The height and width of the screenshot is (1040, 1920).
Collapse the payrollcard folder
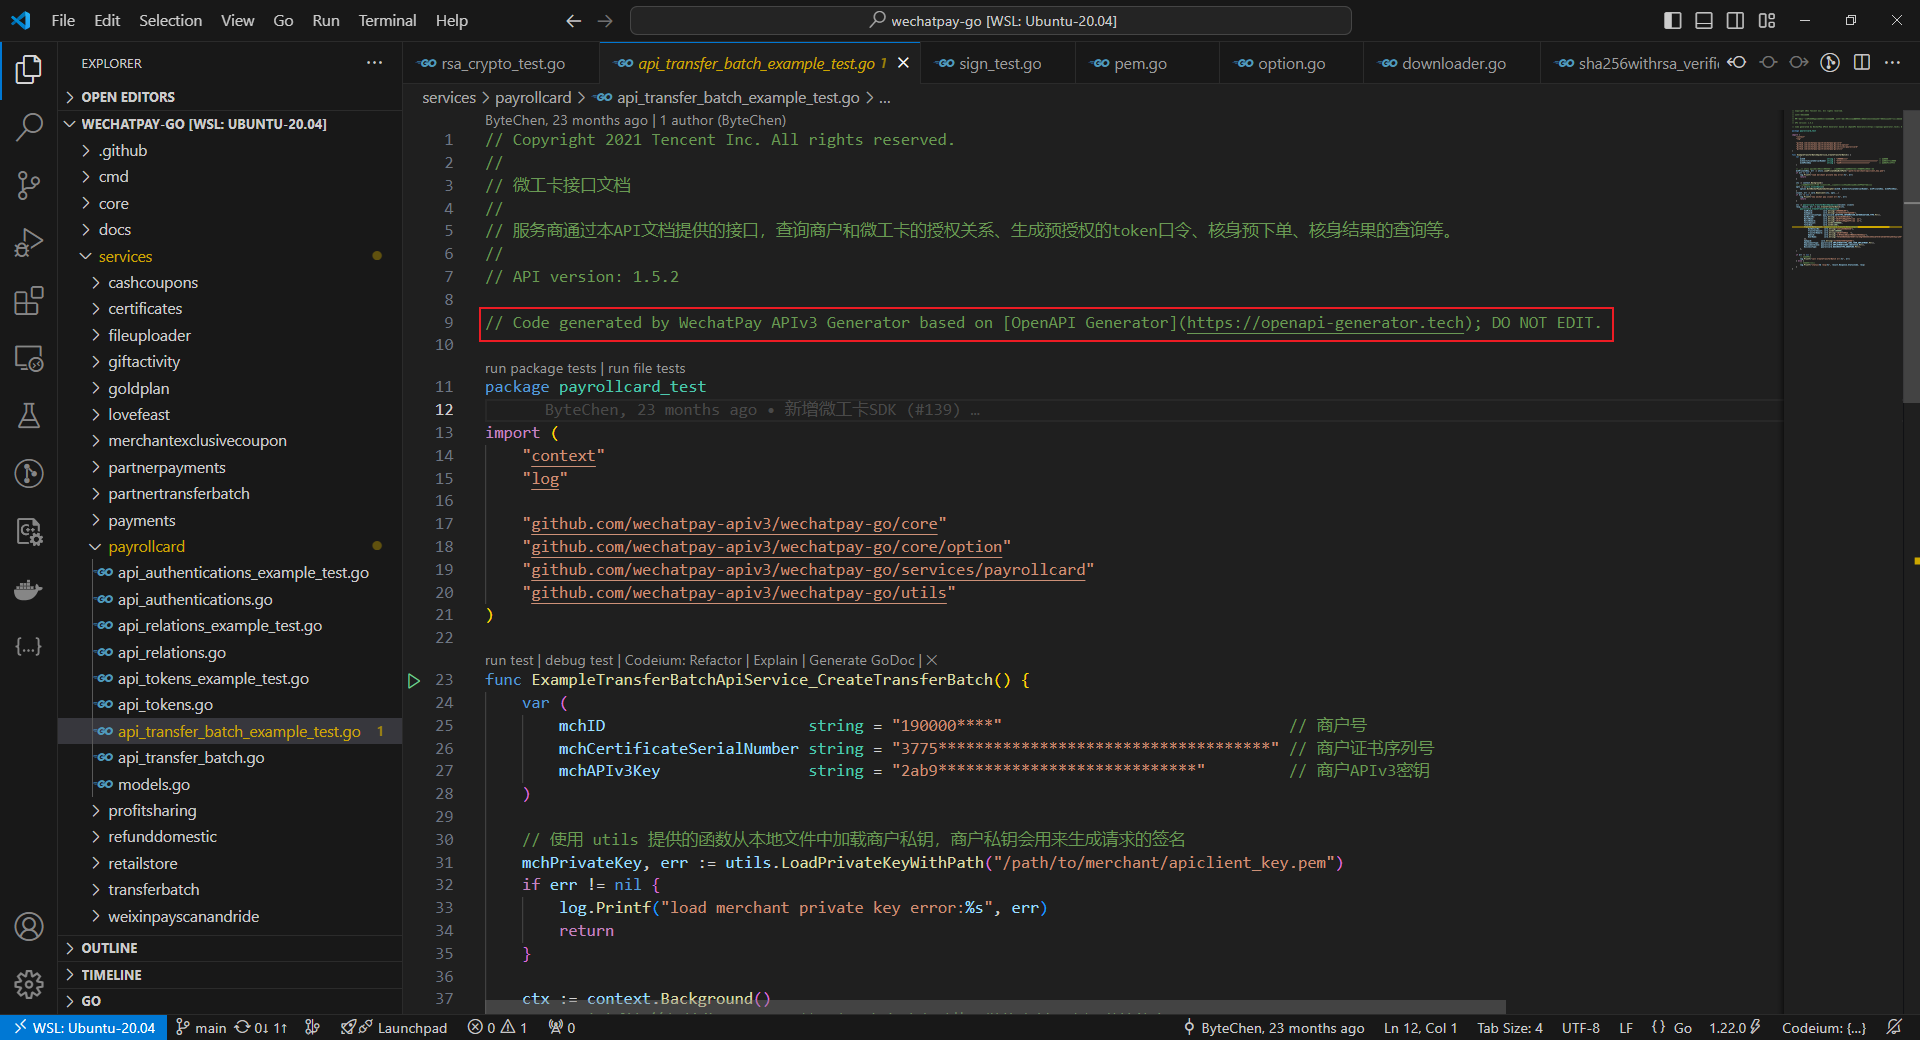[x=230, y=547]
